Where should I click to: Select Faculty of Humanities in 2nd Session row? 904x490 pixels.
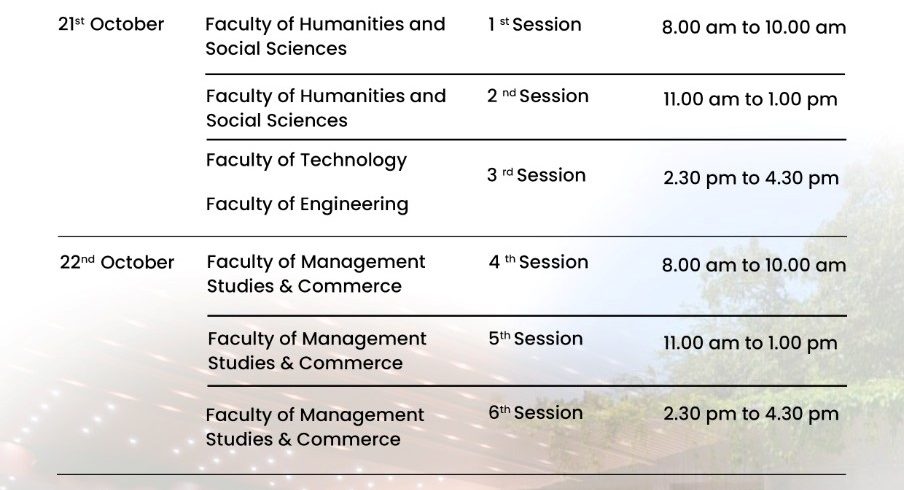tap(325, 108)
